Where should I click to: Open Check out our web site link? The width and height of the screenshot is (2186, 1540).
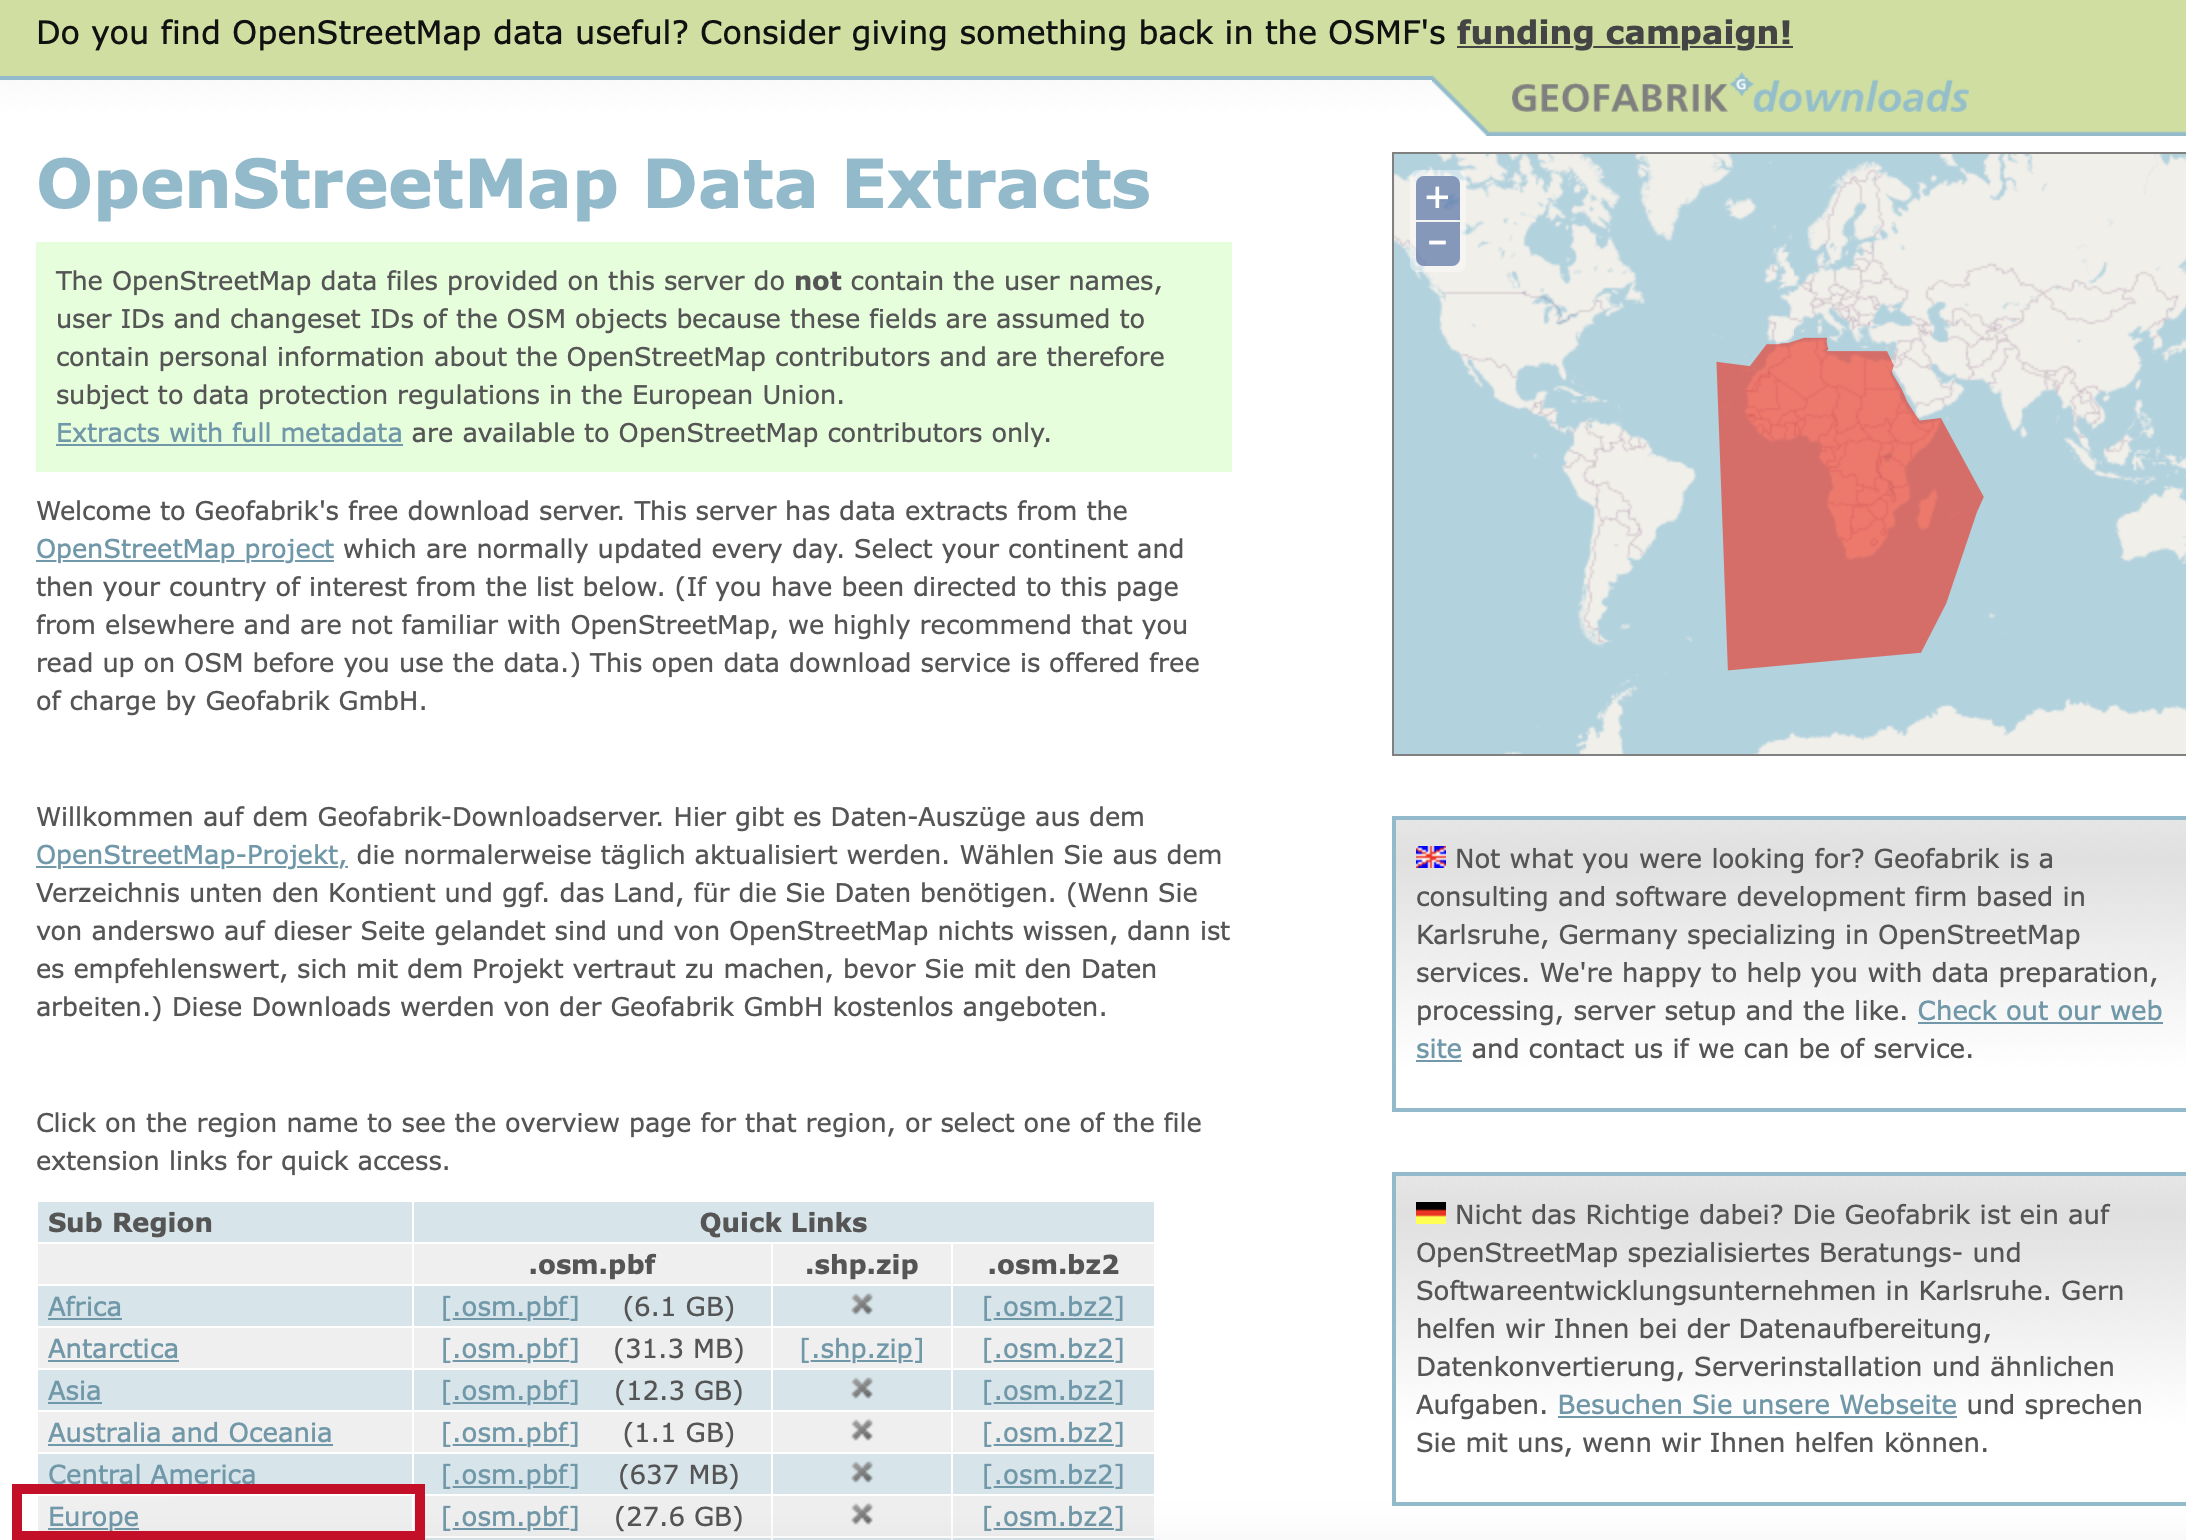(2039, 1011)
